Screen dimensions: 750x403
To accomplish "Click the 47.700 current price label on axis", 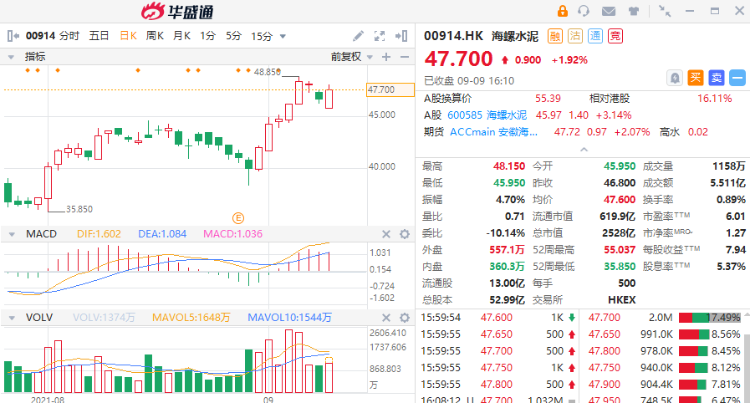I will point(390,89).
